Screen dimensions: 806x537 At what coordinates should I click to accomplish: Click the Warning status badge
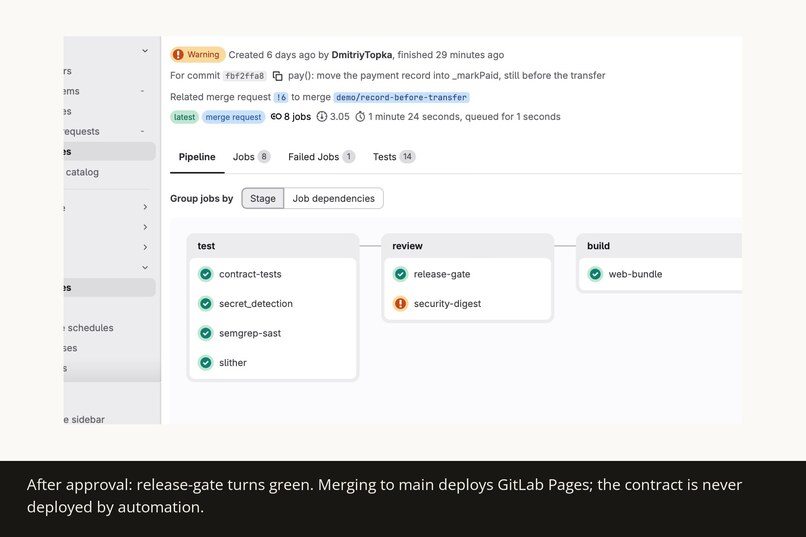pyautogui.click(x=198, y=54)
